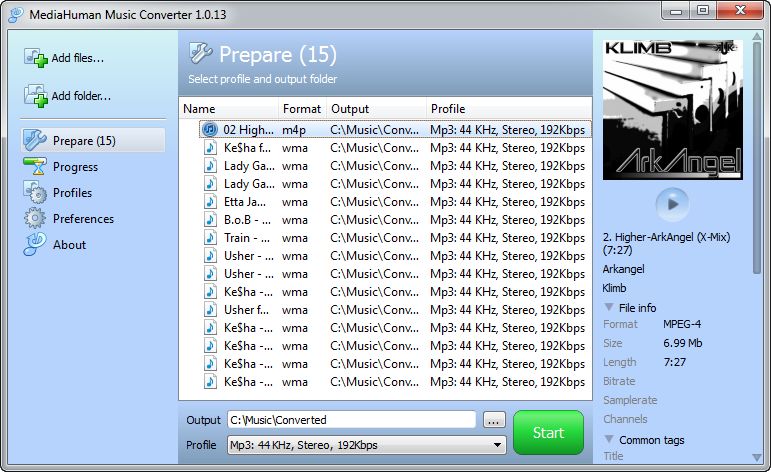The image size is (771, 472).
Task: Minimize the Music Converter window
Action: pyautogui.click(x=676, y=11)
